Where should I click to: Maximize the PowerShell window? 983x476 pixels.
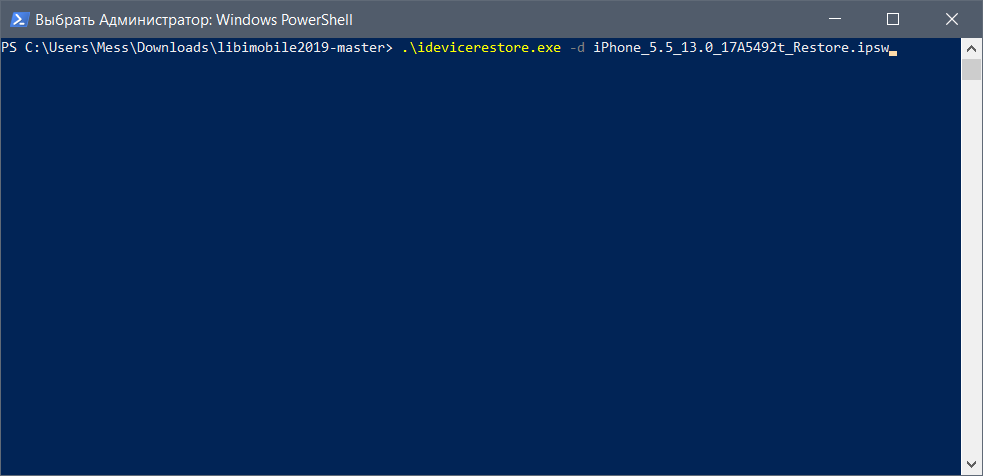pyautogui.click(x=893, y=19)
